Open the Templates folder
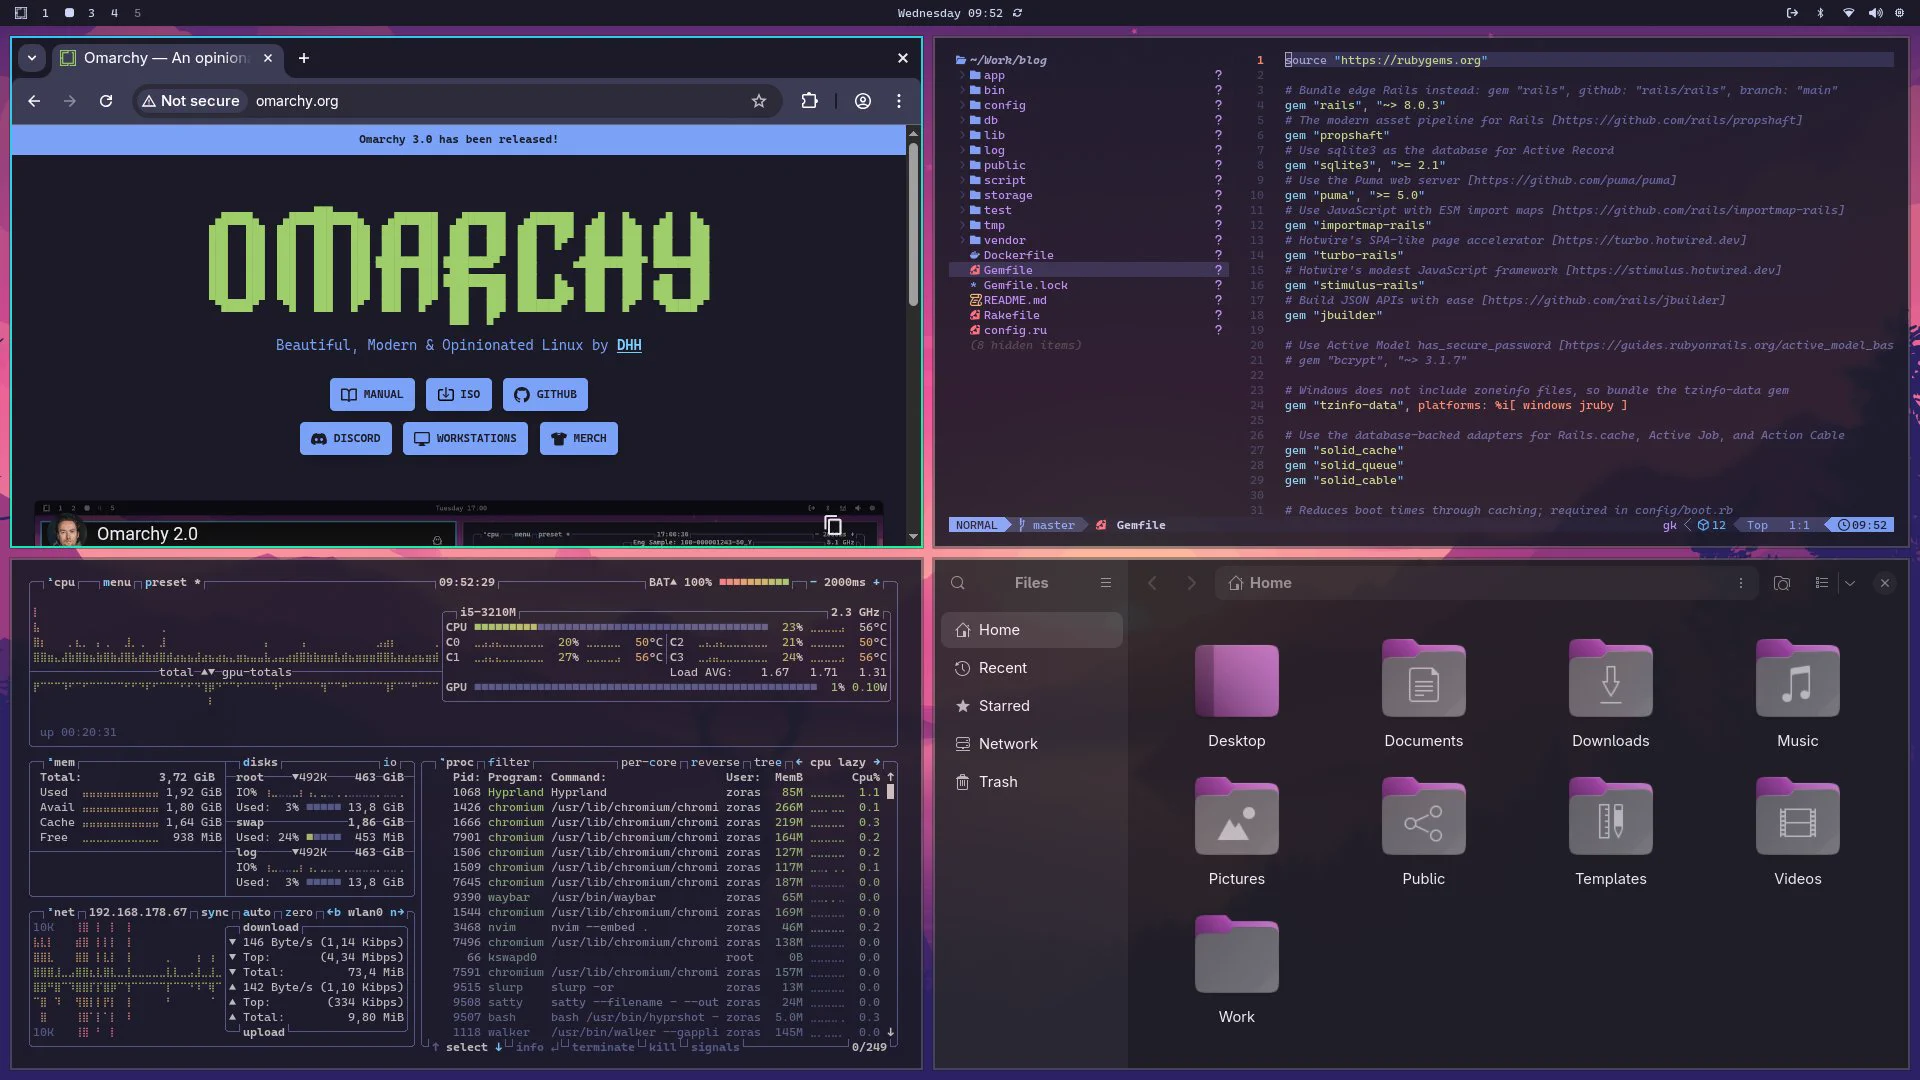This screenshot has width=1920, height=1080. click(x=1611, y=831)
